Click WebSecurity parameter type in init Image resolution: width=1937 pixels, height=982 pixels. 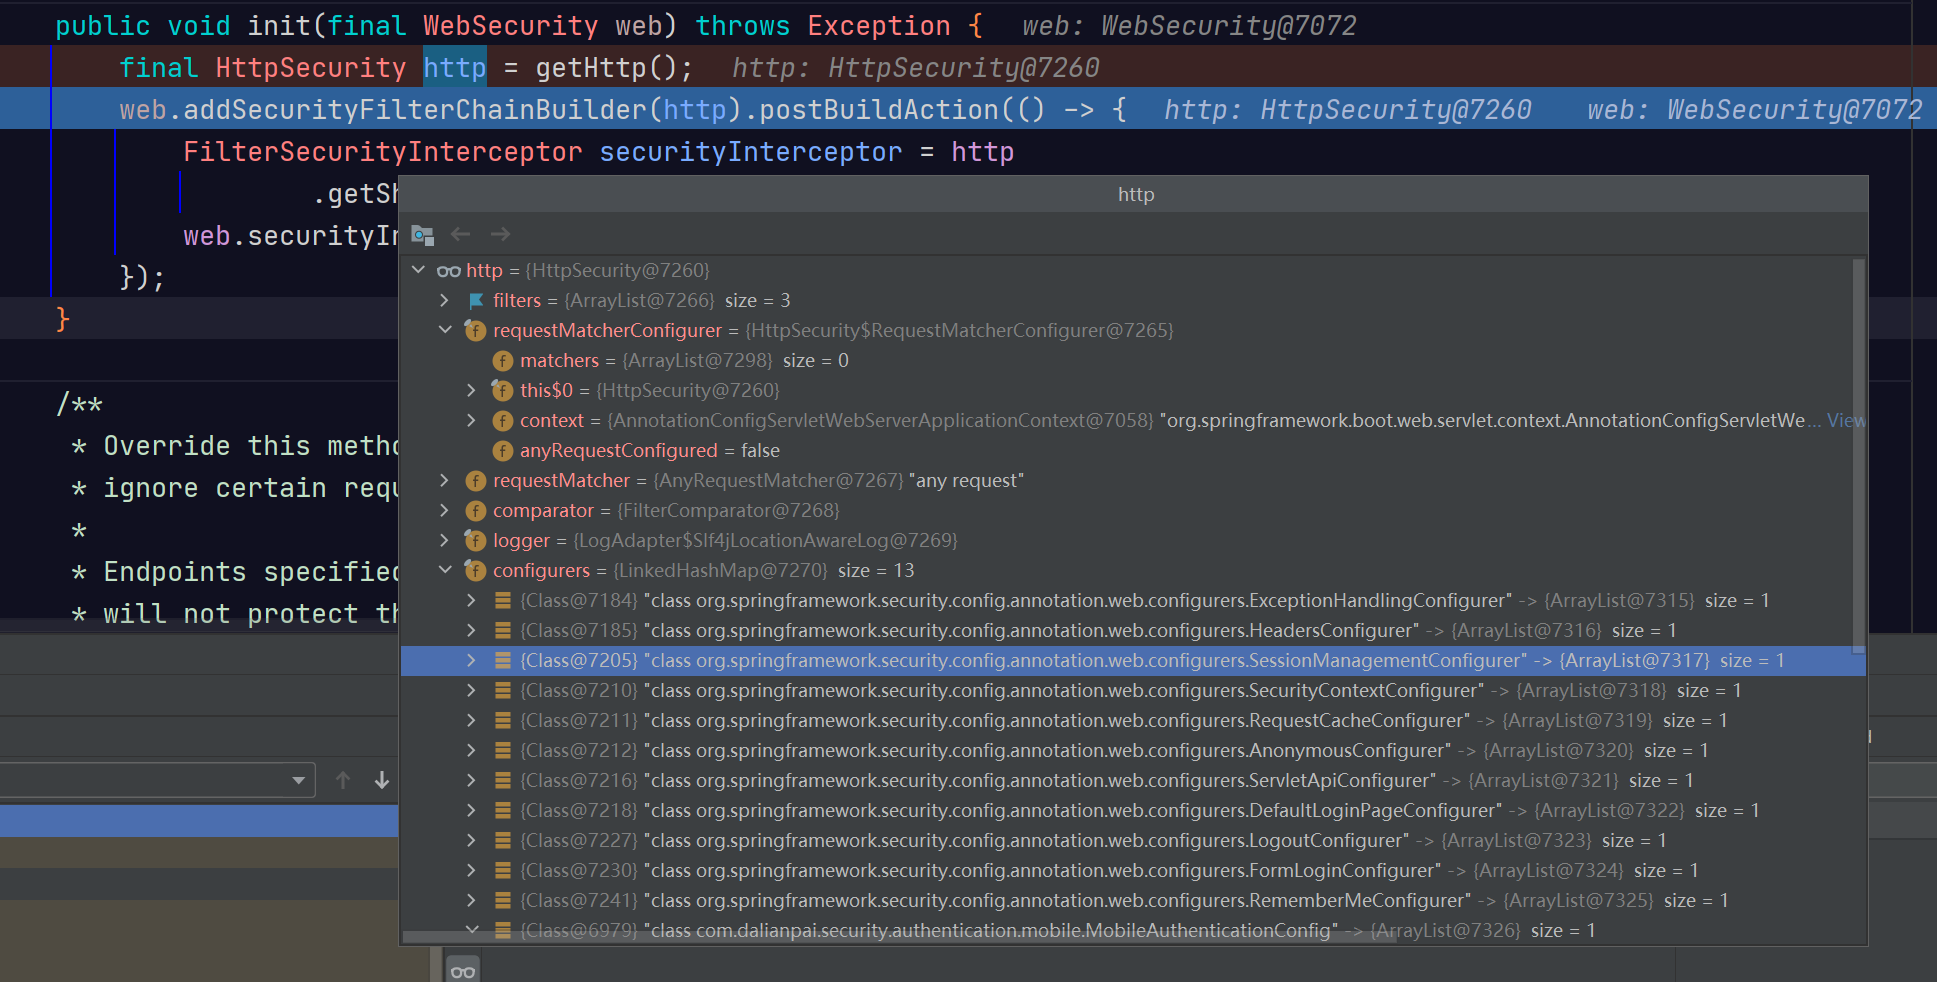click(510, 25)
